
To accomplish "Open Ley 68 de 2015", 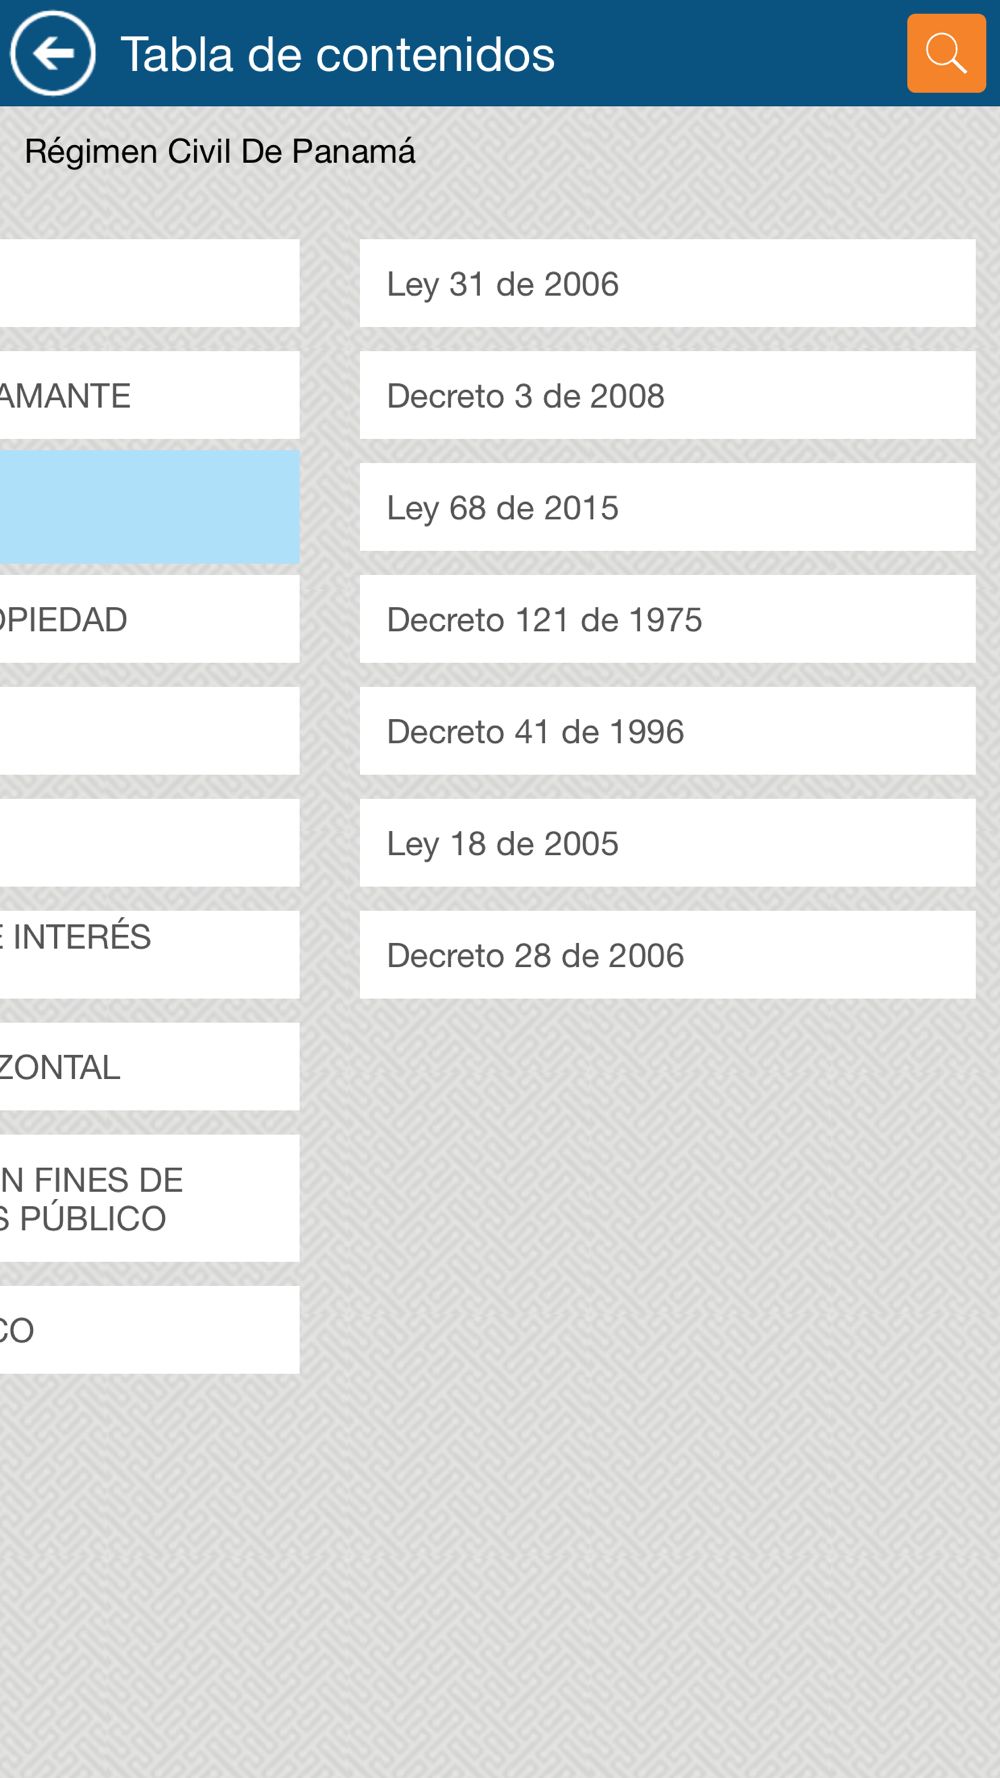I will click(667, 507).
